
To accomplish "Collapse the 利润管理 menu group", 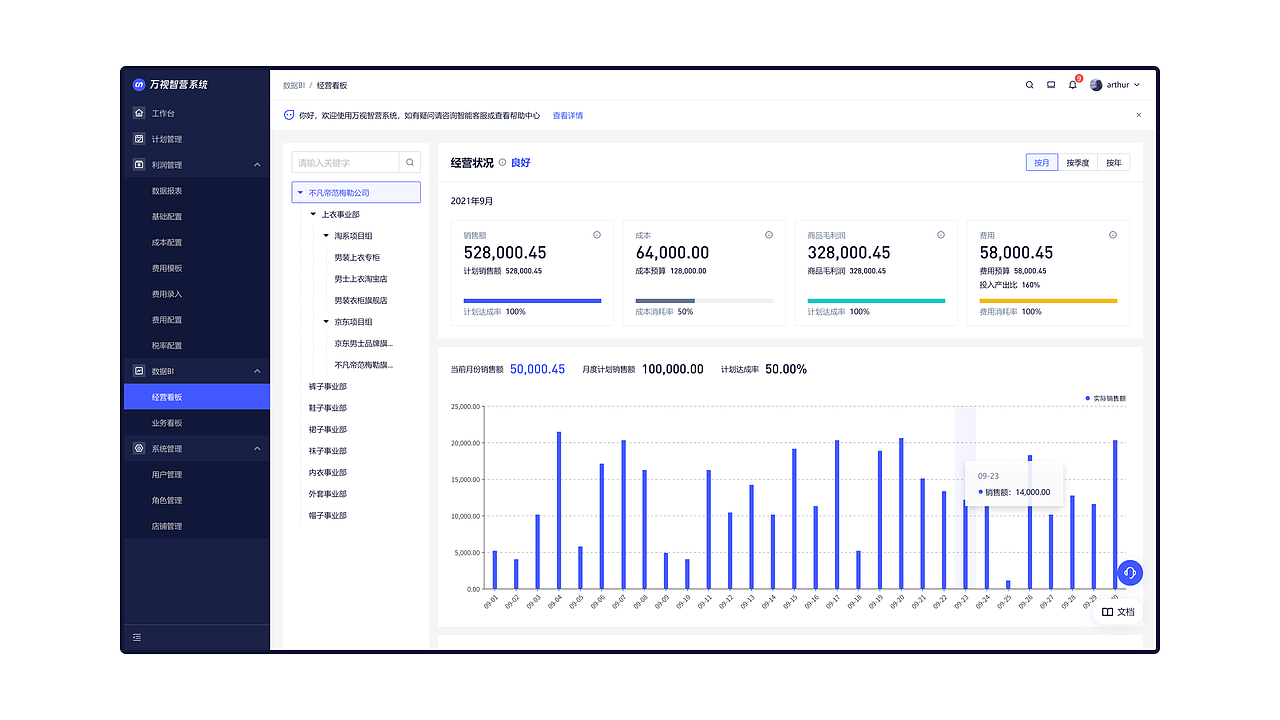I will [x=257, y=165].
